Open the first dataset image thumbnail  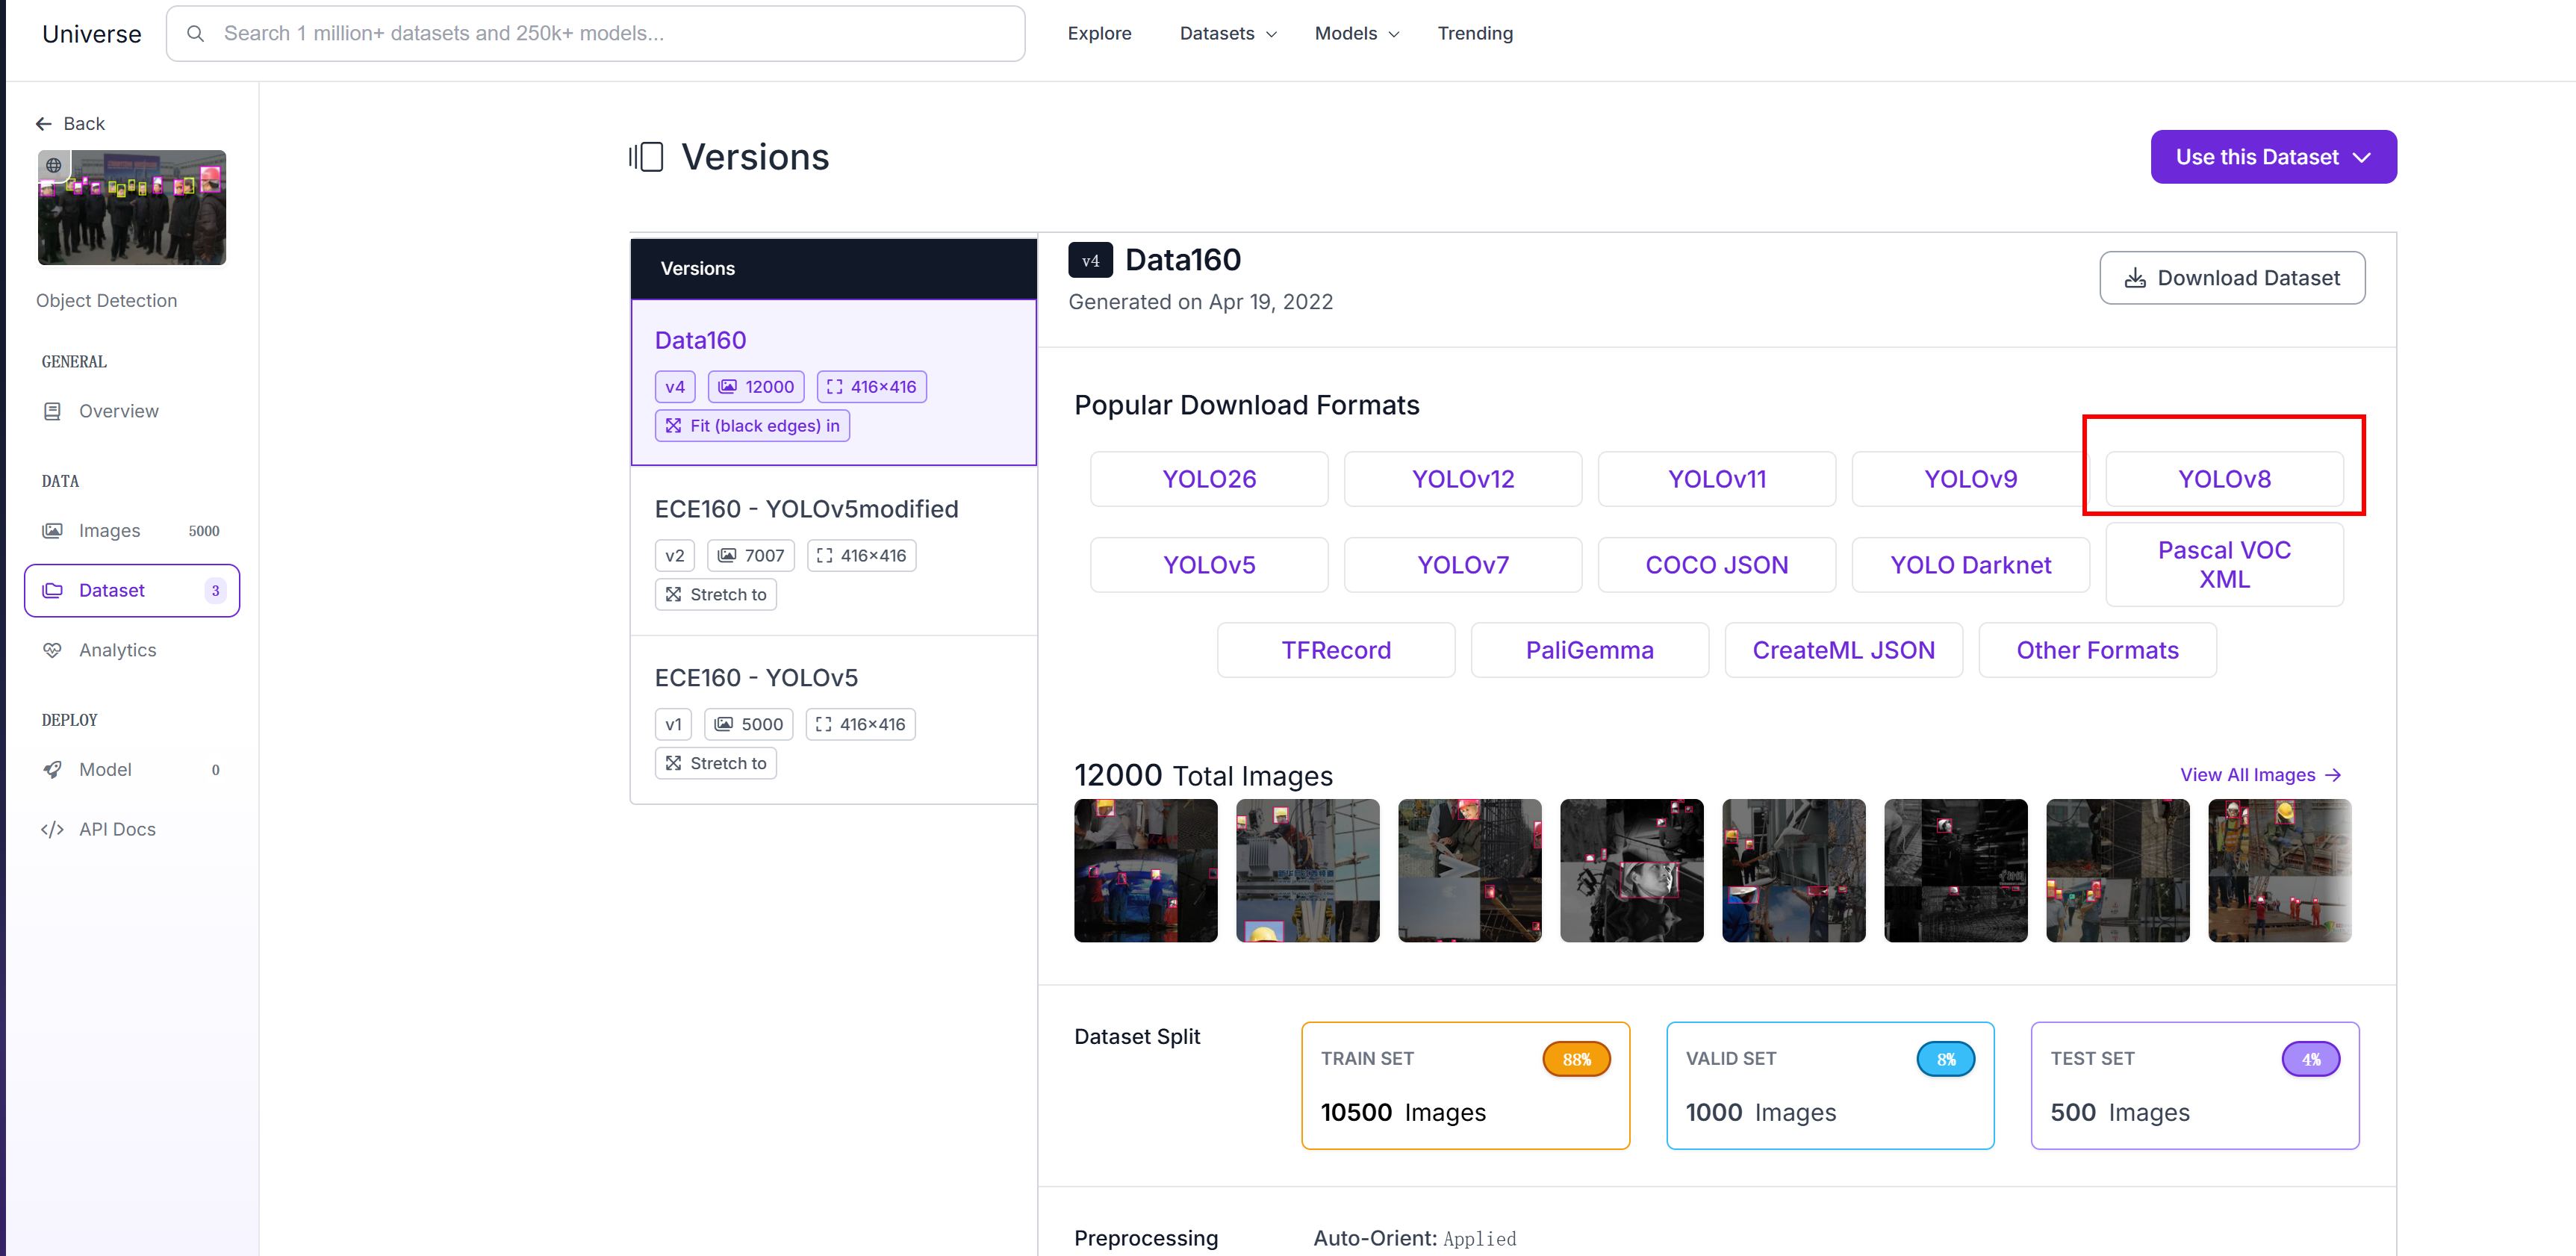(1145, 870)
